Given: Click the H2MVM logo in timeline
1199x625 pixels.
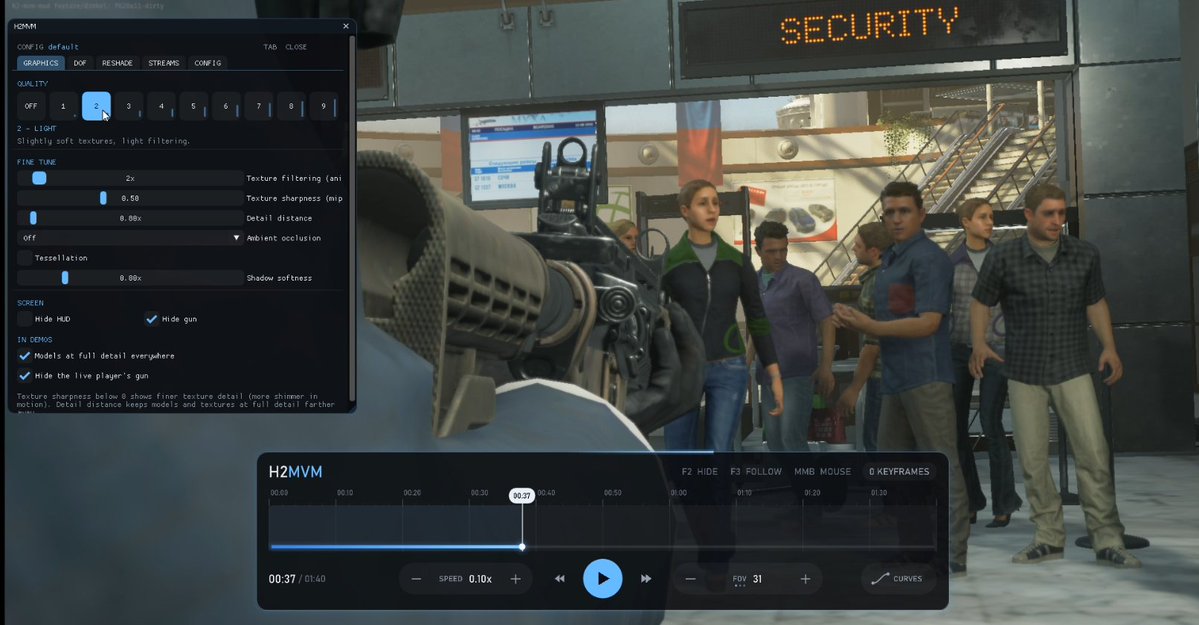Looking at the screenshot, I should [295, 472].
